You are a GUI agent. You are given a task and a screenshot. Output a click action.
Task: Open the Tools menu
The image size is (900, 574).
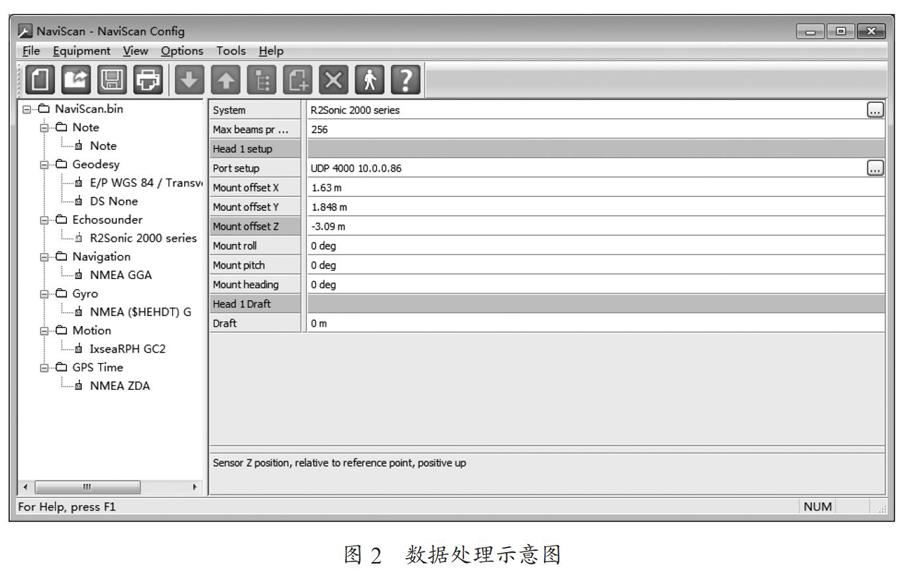point(231,51)
